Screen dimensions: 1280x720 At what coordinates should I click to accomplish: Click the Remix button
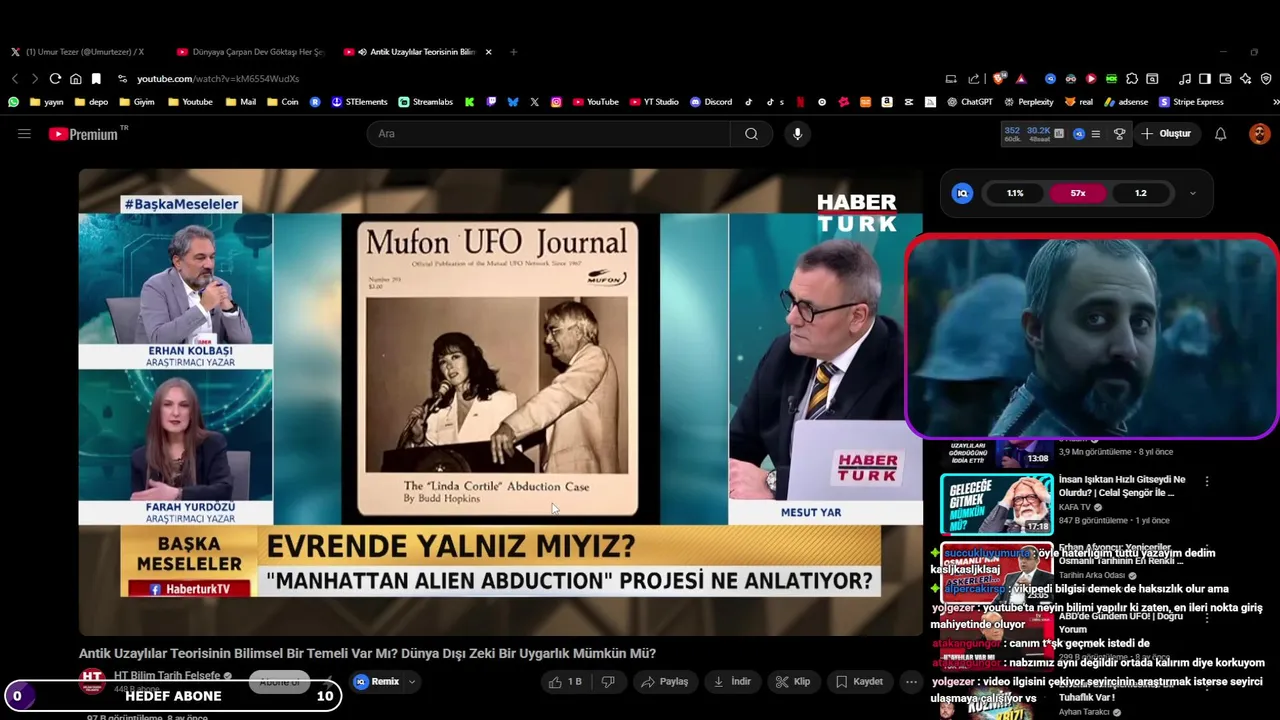(377, 682)
